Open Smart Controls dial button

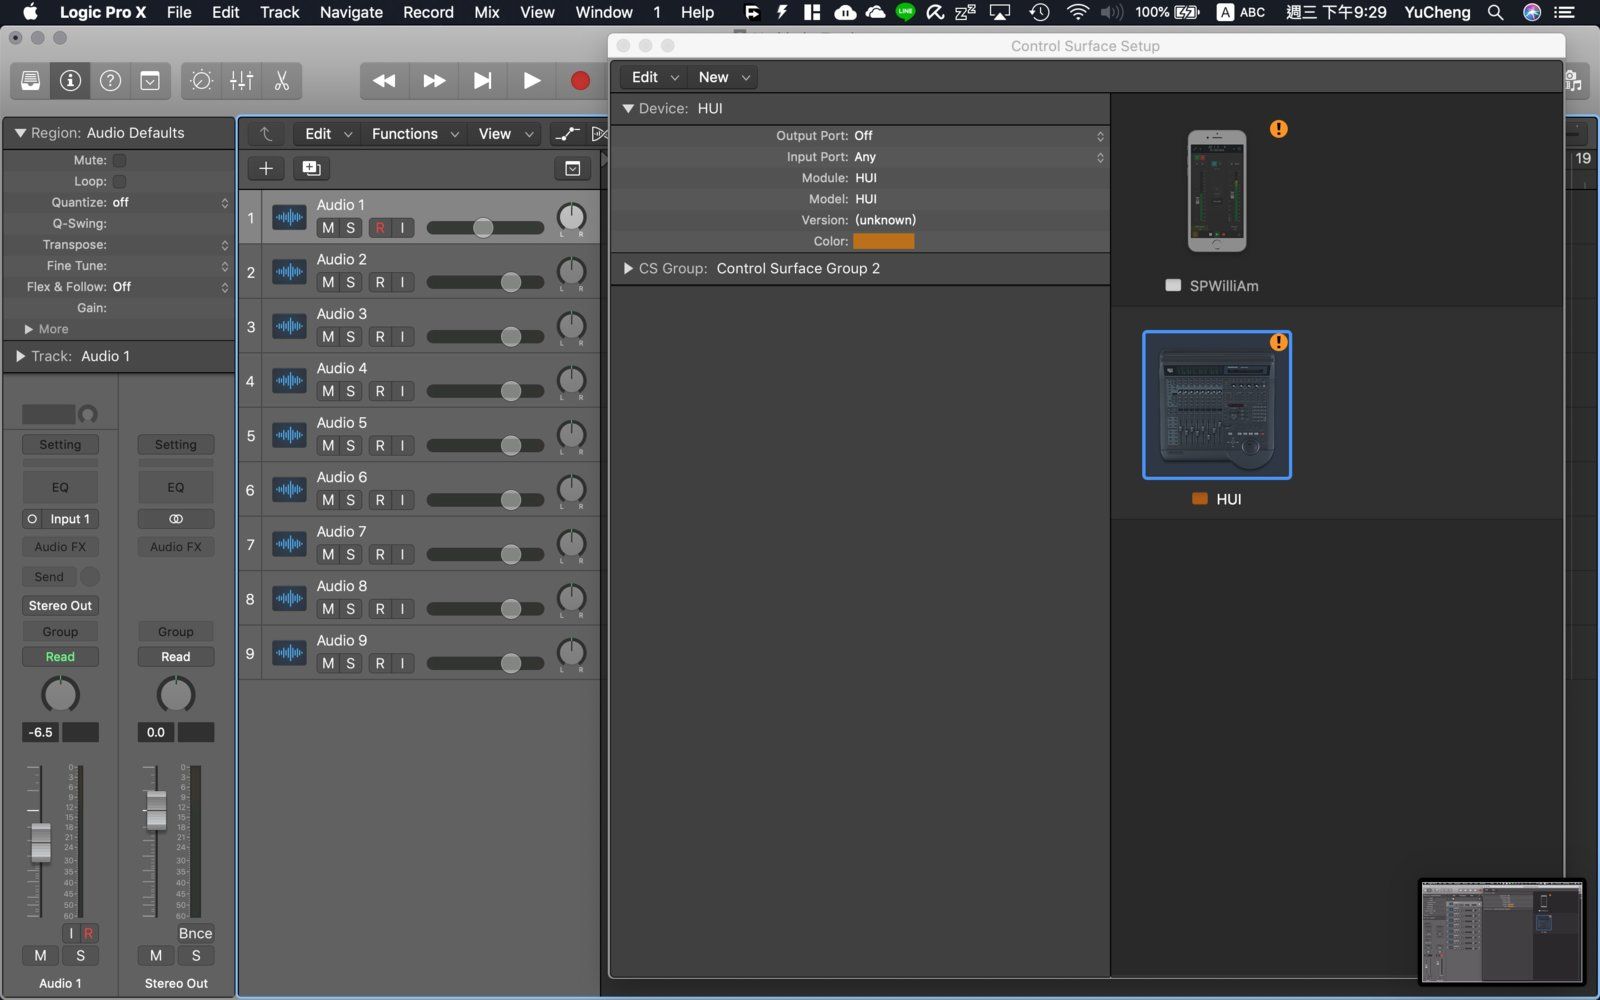tap(201, 81)
